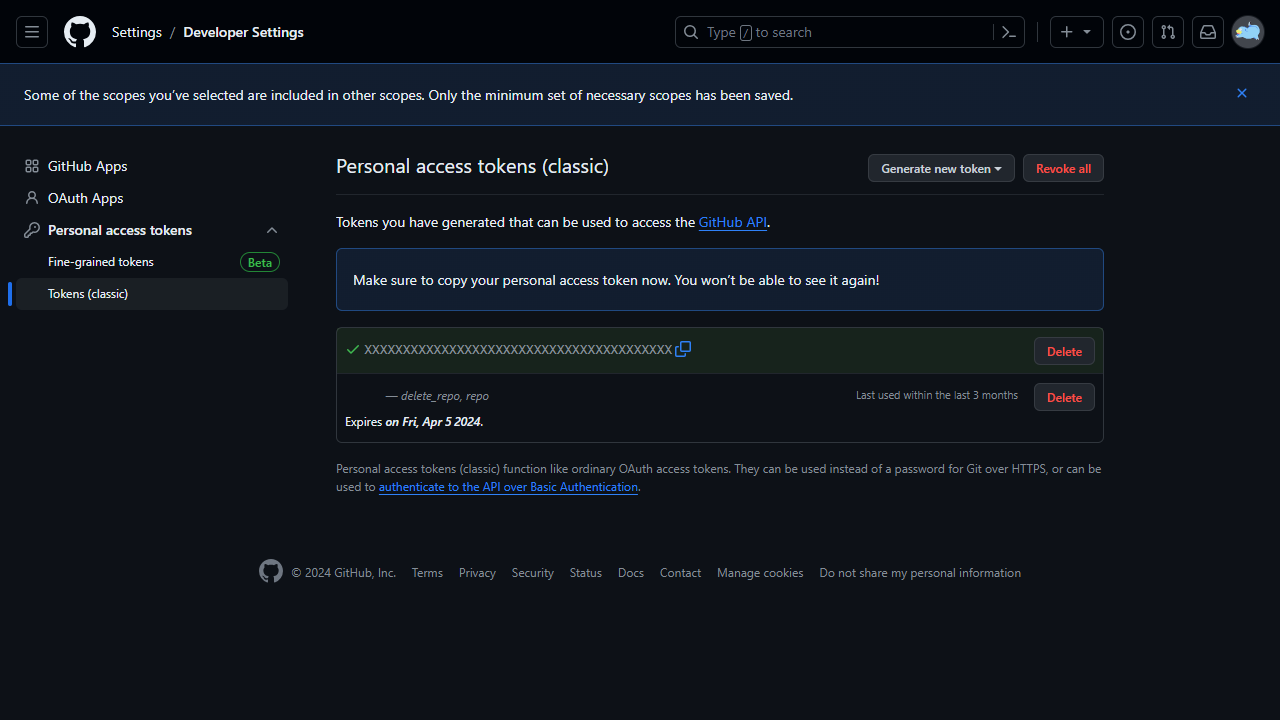The height and width of the screenshot is (720, 1280).
Task: Open the create new dropdown in header
Action: pos(1076,31)
